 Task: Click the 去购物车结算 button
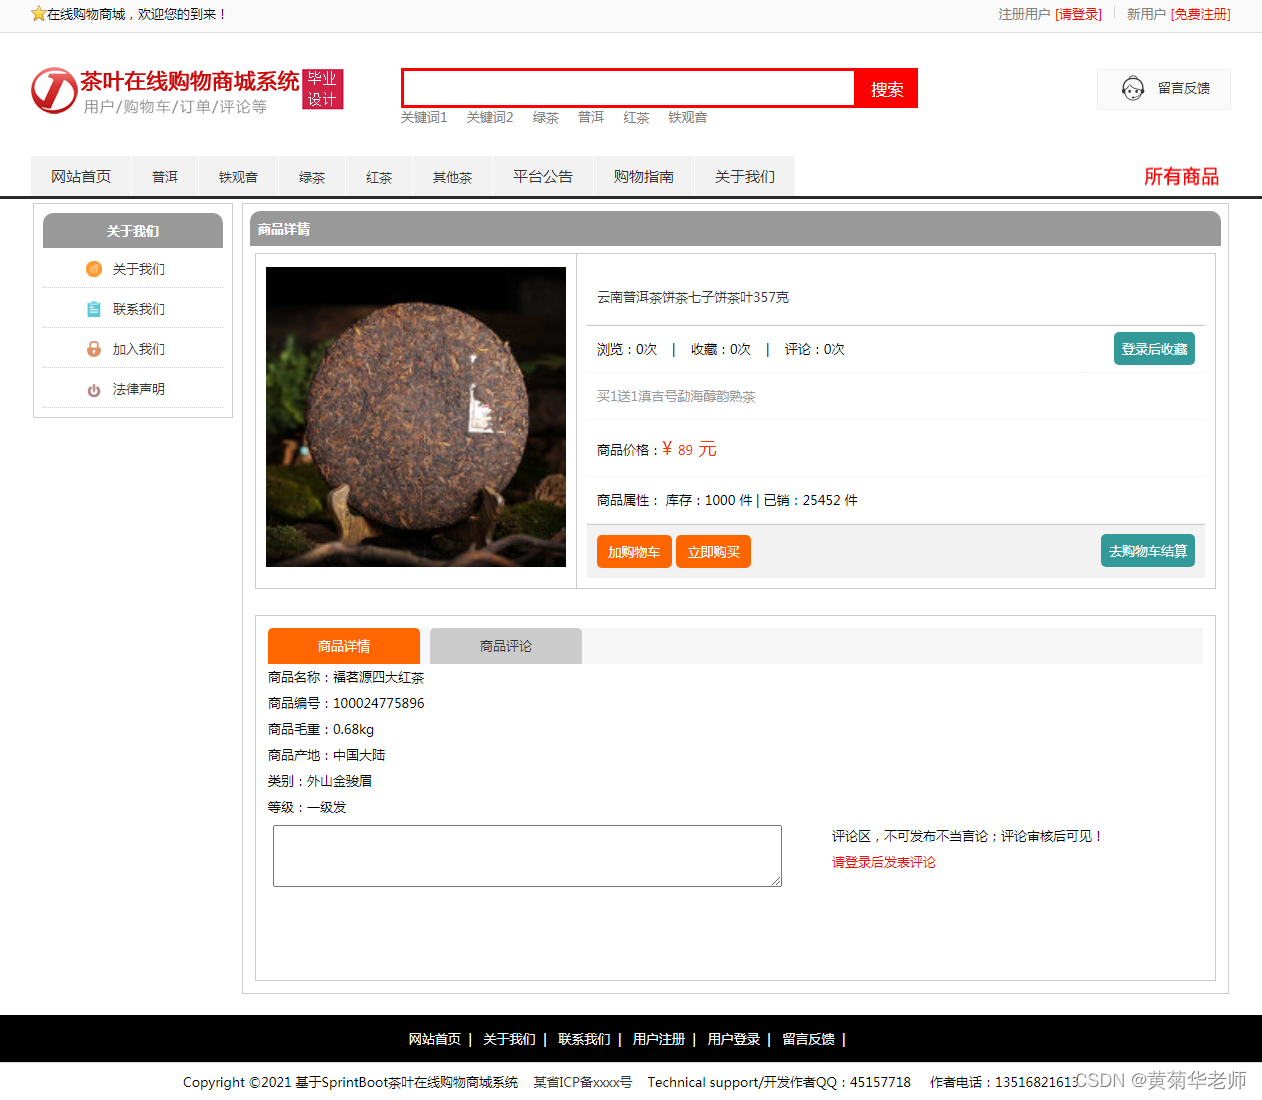(x=1148, y=551)
